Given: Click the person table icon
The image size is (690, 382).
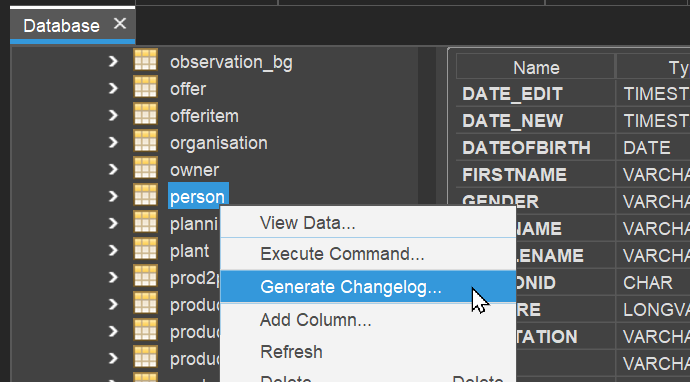Looking at the screenshot, I should 145,195.
